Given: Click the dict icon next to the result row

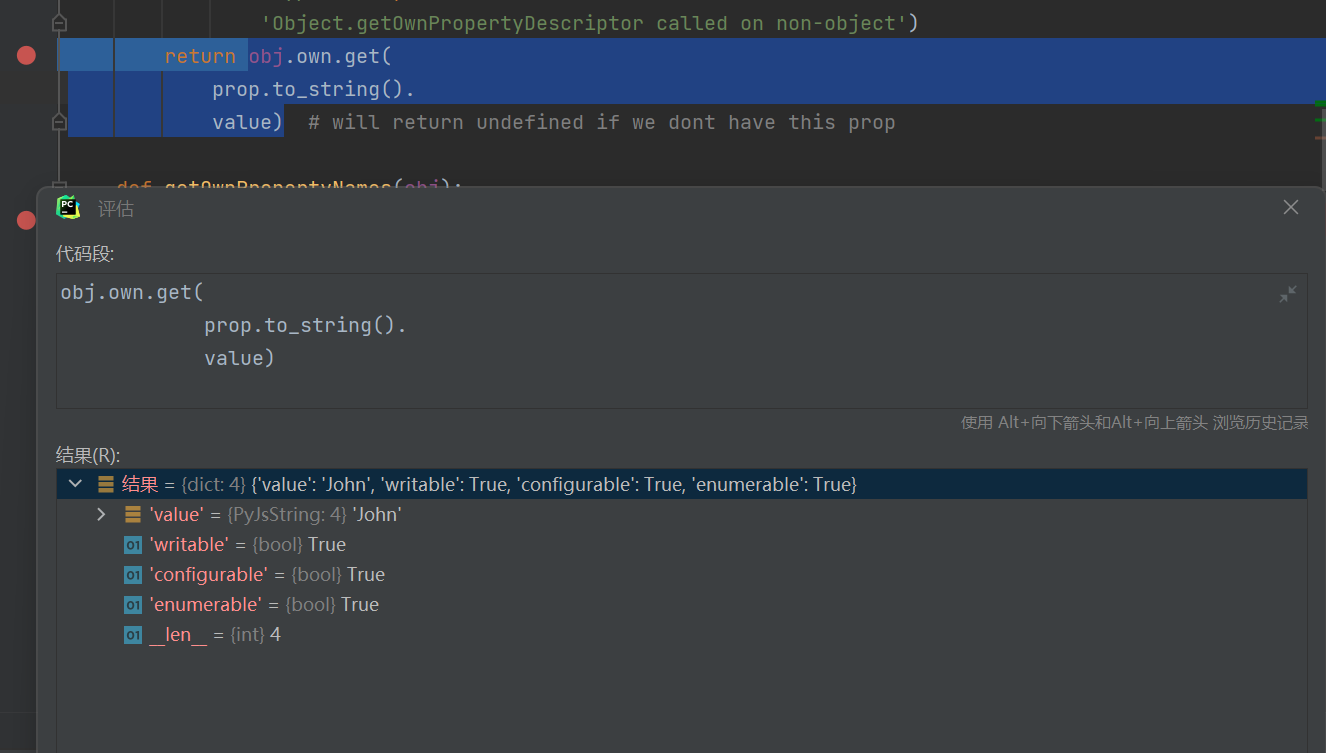Looking at the screenshot, I should pyautogui.click(x=106, y=484).
